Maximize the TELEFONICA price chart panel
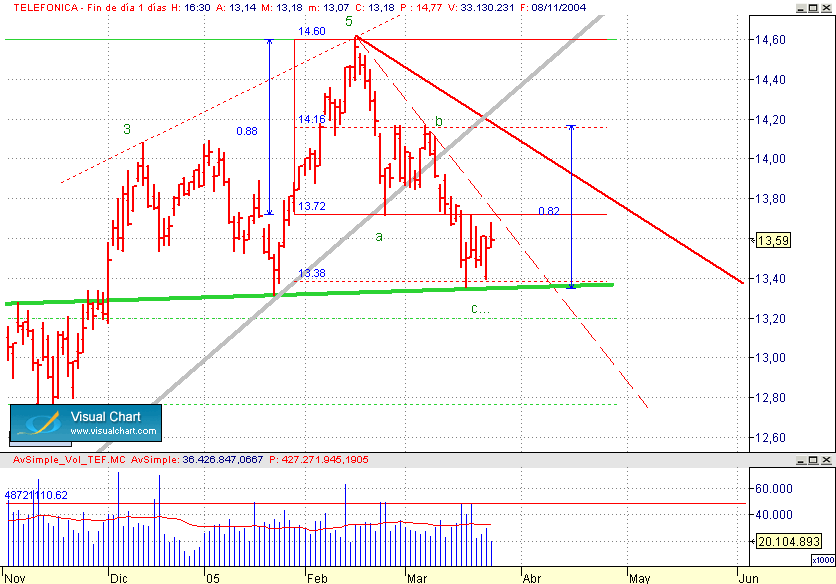This screenshot has width=836, height=584. pos(813,8)
